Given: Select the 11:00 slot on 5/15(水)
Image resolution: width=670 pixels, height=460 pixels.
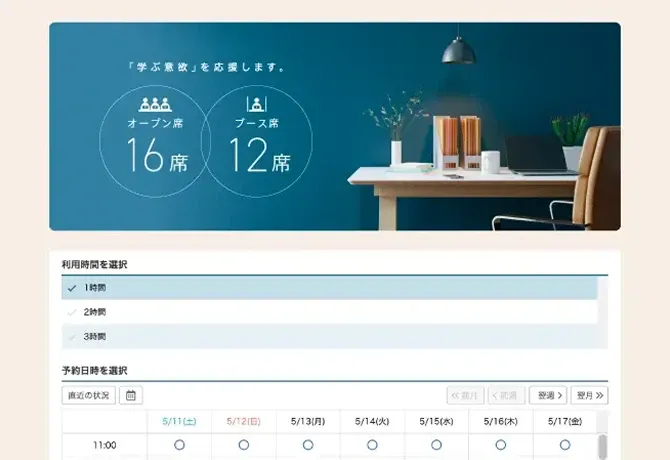Looking at the screenshot, I should [436, 445].
